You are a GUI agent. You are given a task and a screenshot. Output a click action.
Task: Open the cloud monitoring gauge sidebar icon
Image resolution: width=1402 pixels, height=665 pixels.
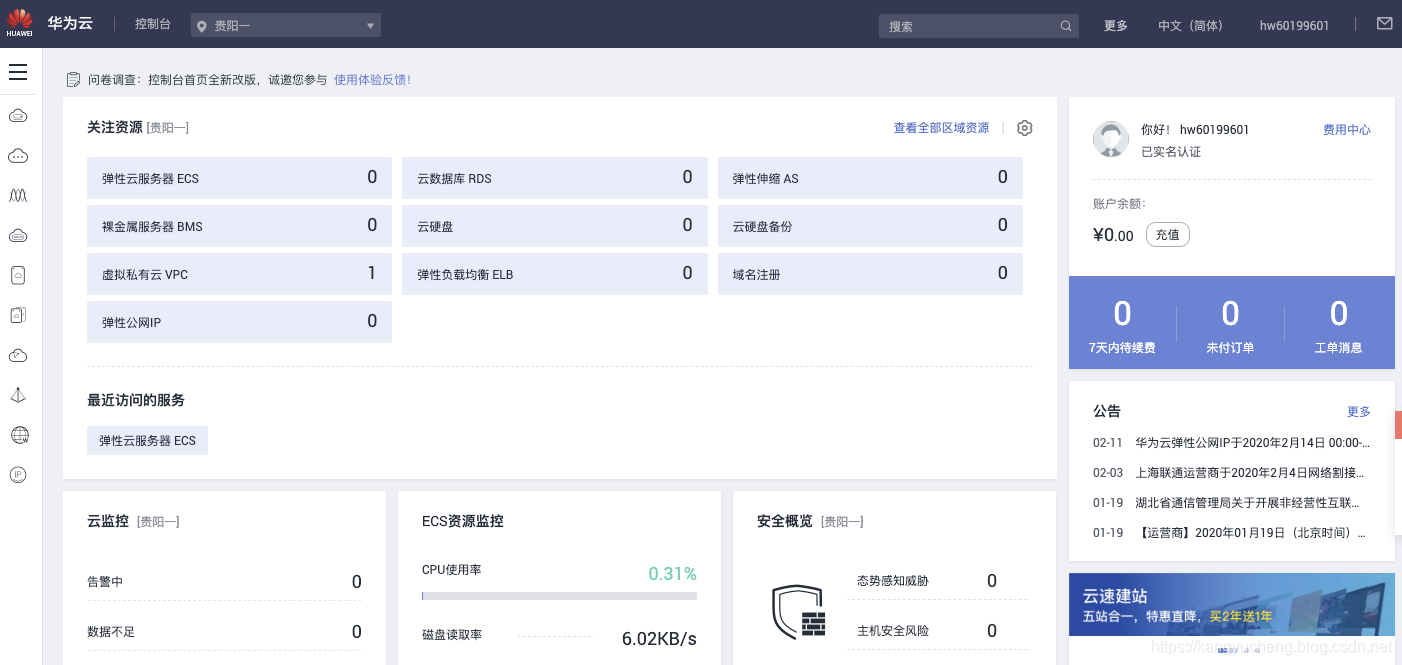(x=18, y=356)
